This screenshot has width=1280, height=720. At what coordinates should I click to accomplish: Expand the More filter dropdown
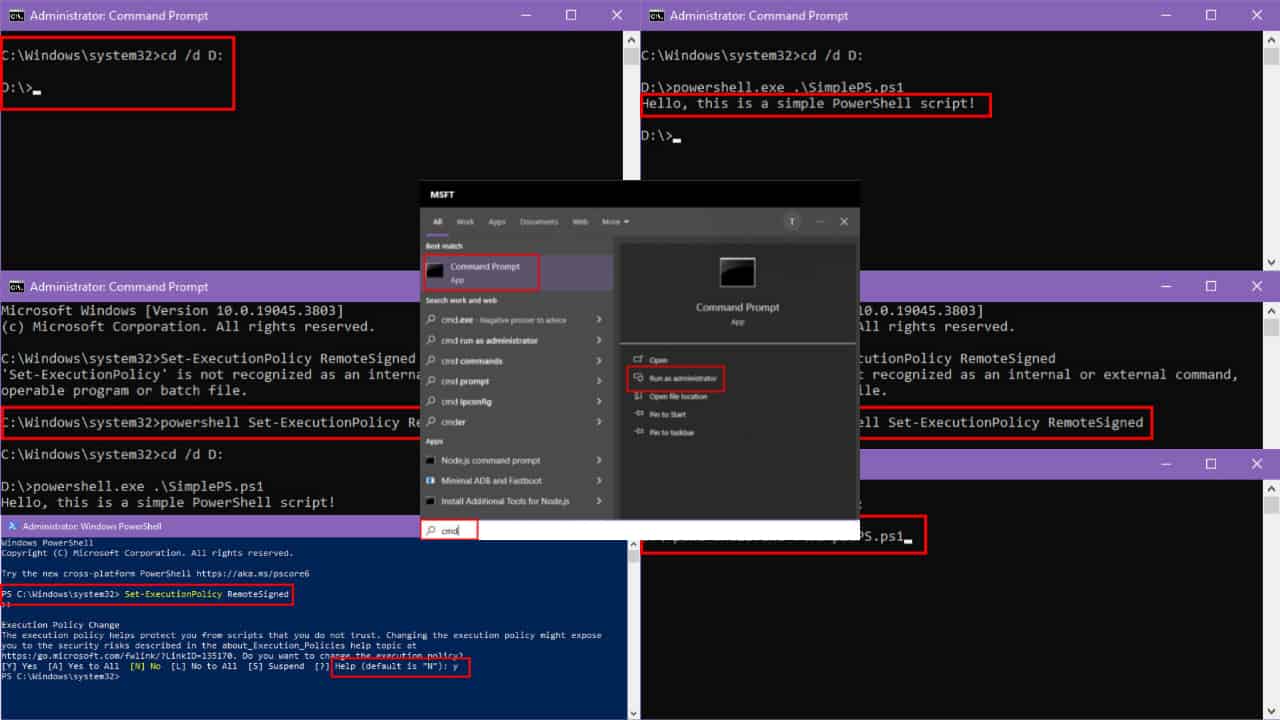(x=615, y=221)
